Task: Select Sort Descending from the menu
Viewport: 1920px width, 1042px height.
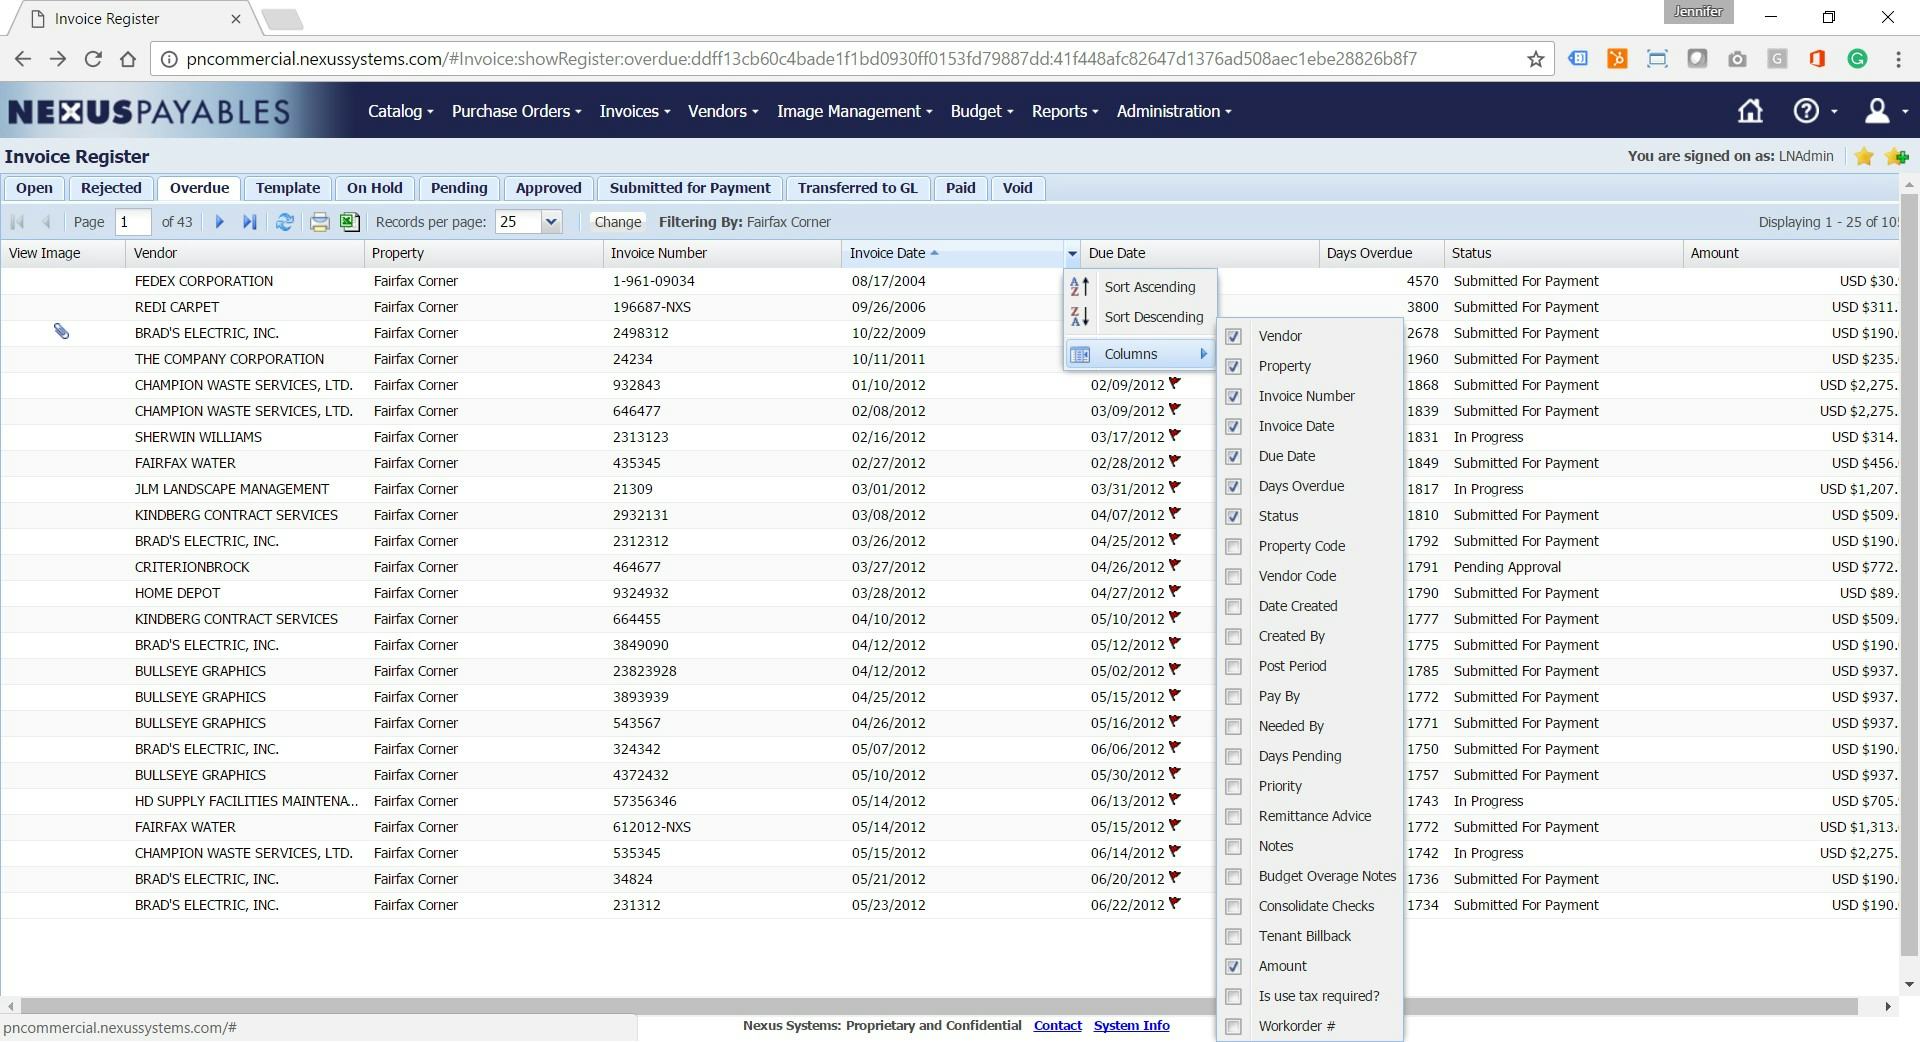Action: point(1153,317)
